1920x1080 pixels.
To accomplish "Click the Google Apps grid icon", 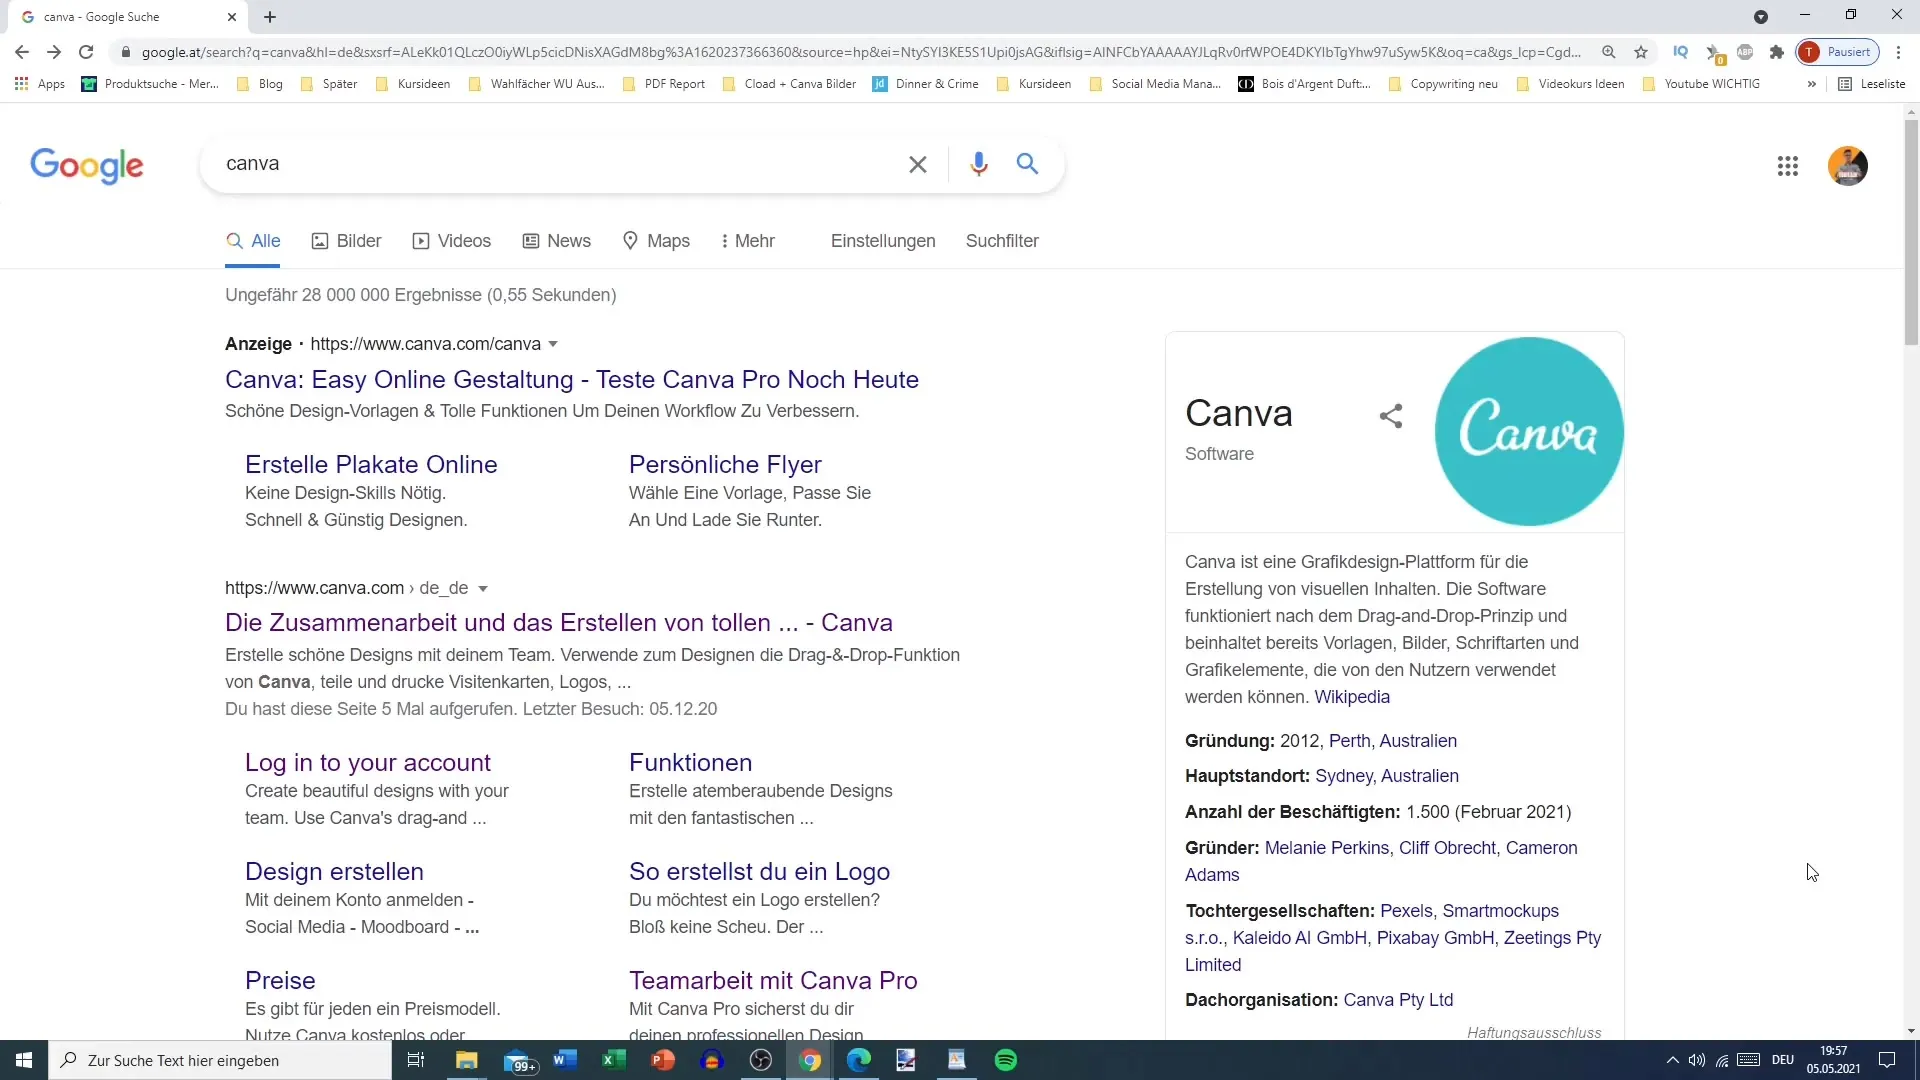I will (1789, 164).
